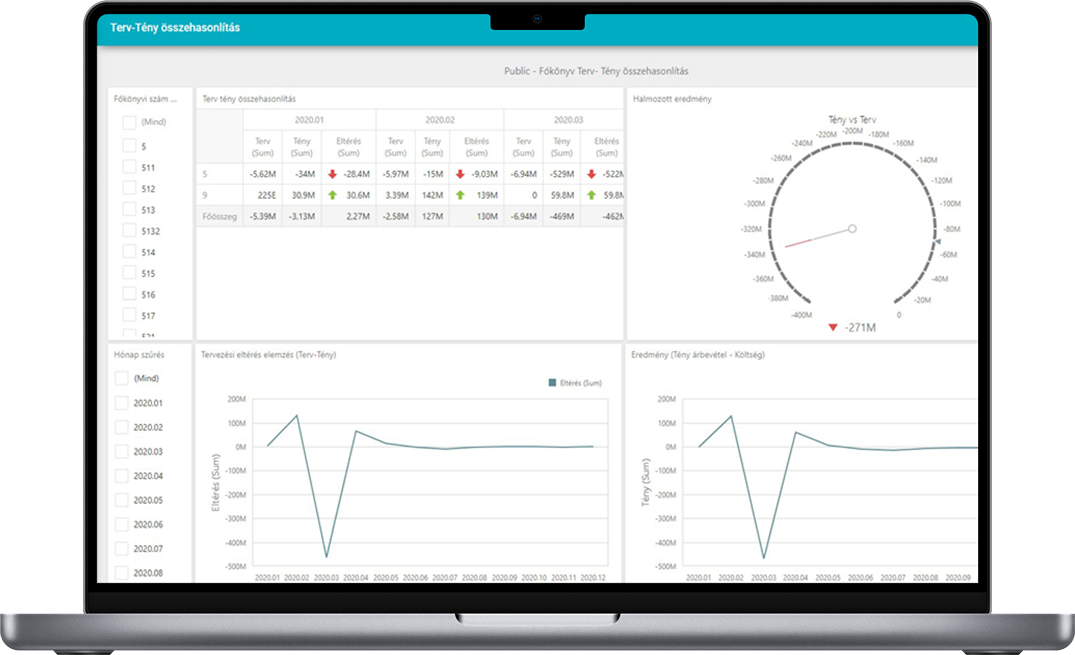Expand row 5 in the comparison table
Viewport: 1075px width, 655px height.
pyautogui.click(x=205, y=174)
